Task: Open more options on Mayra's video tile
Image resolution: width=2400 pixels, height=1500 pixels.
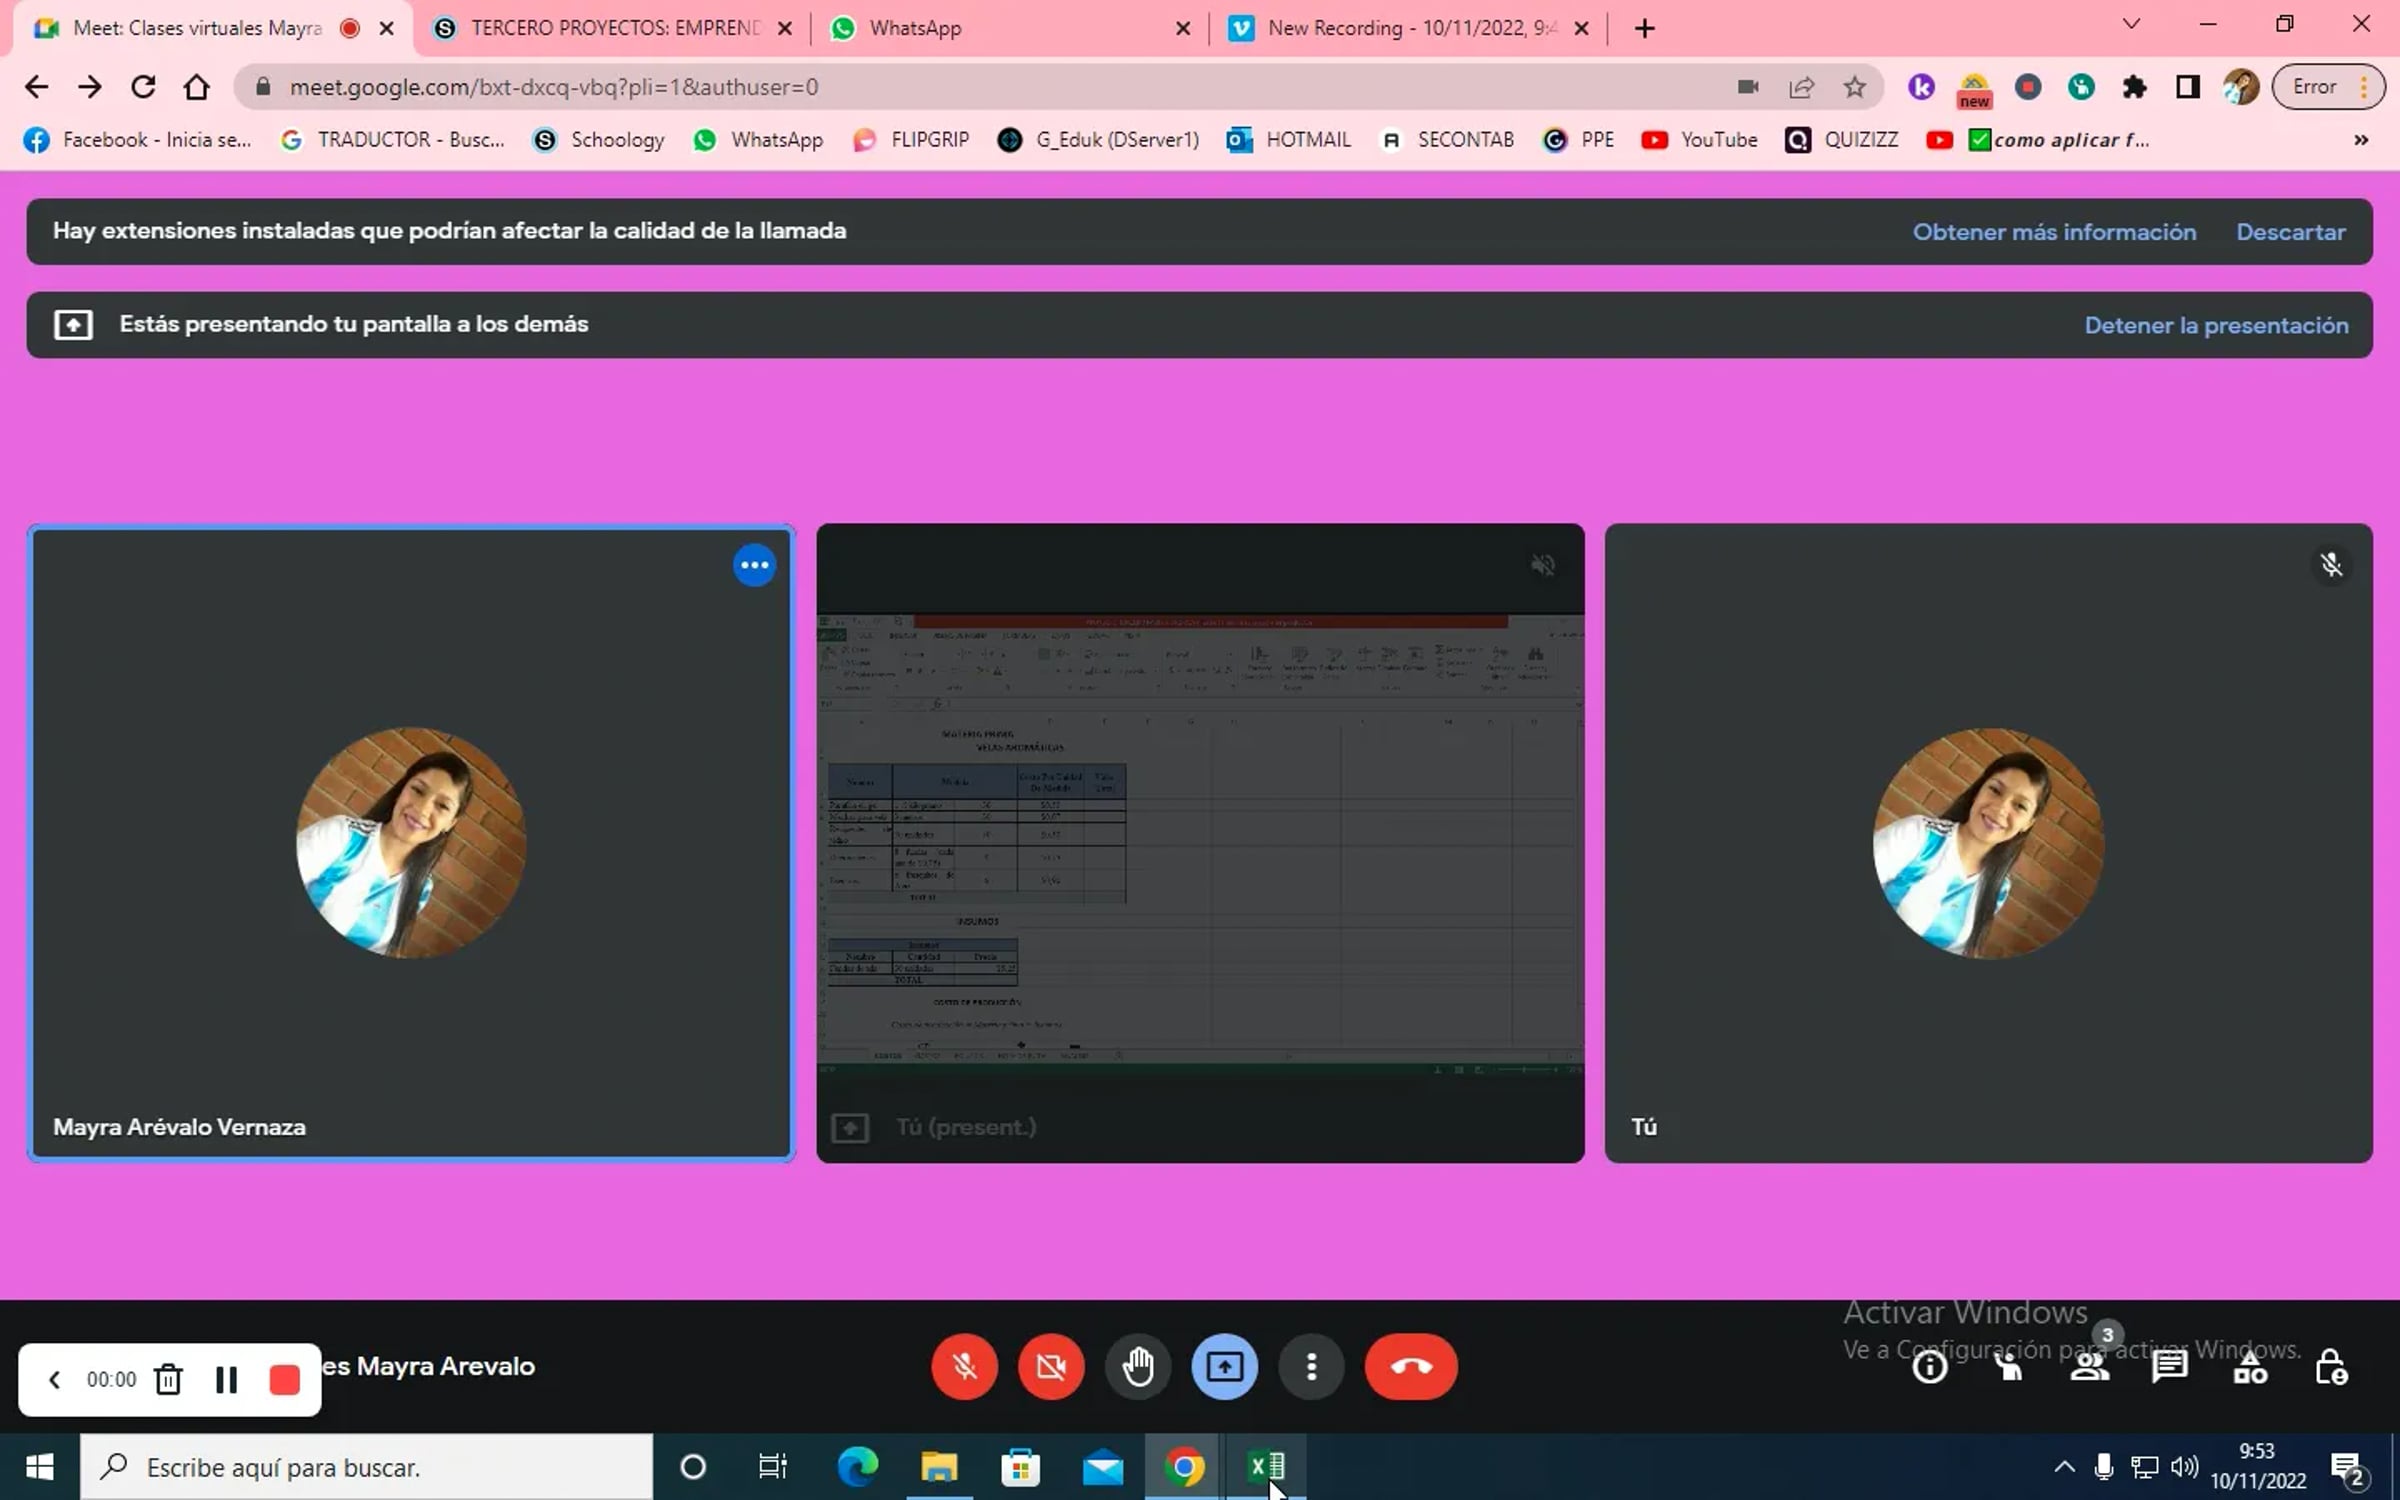Action: pos(754,564)
